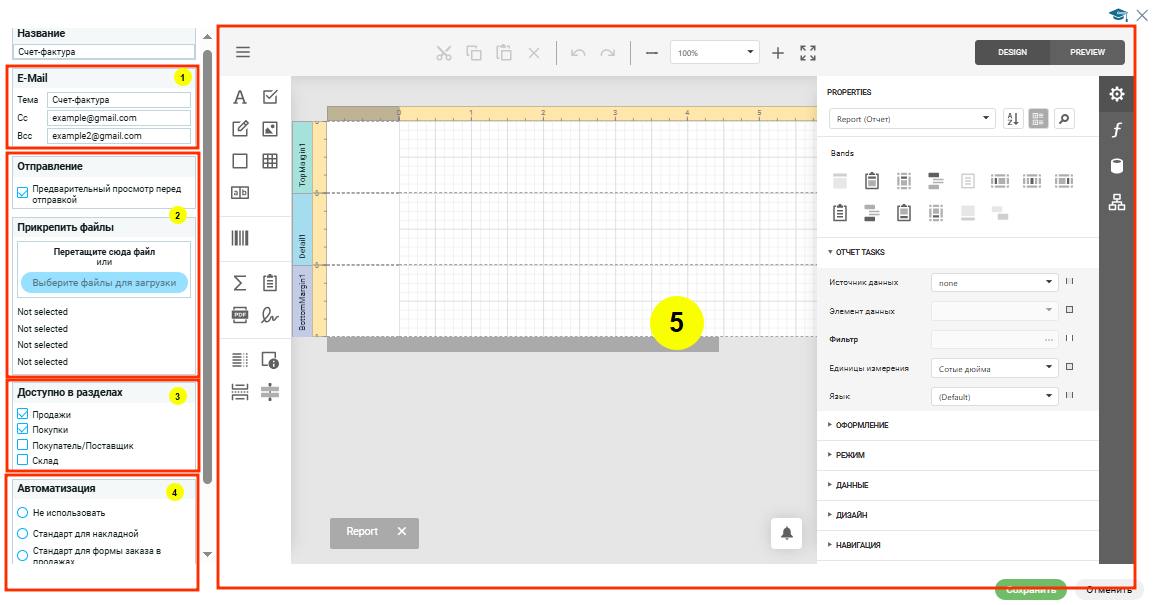
Task: Open the Expressions panel with the f icon
Action: click(1117, 130)
